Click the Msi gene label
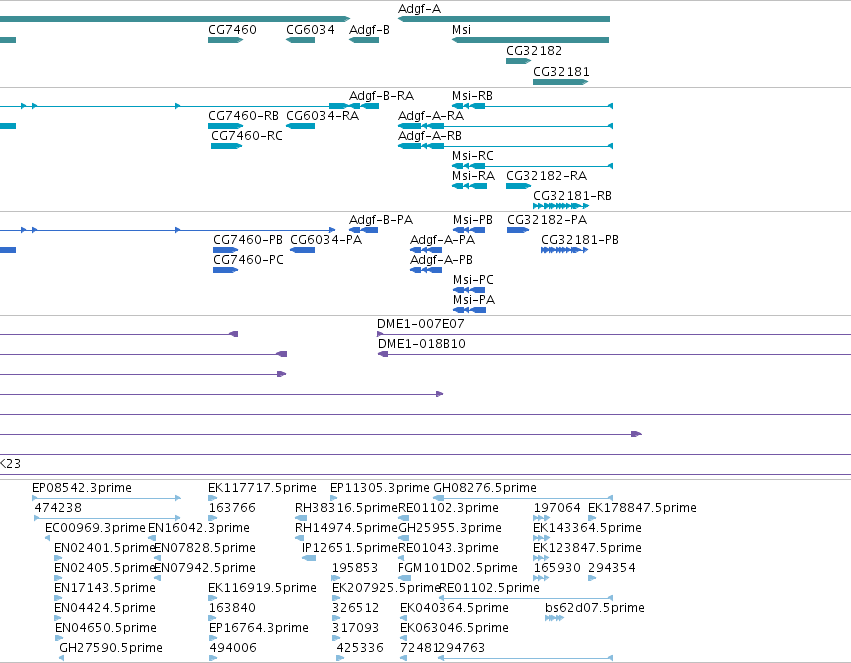The height and width of the screenshot is (663, 851). pyautogui.click(x=461, y=30)
